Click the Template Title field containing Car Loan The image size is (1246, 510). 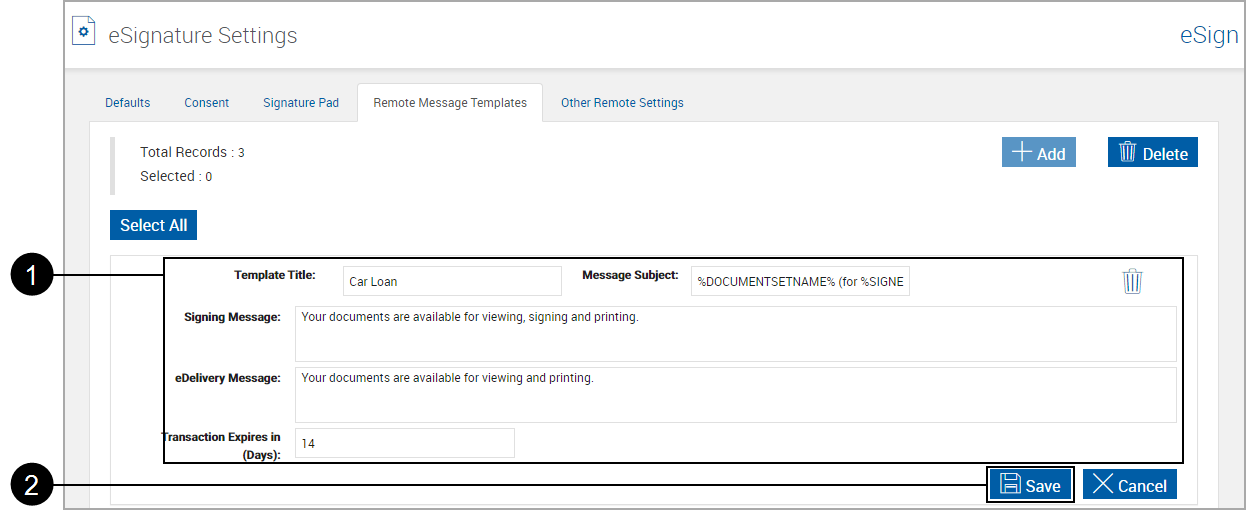point(452,281)
